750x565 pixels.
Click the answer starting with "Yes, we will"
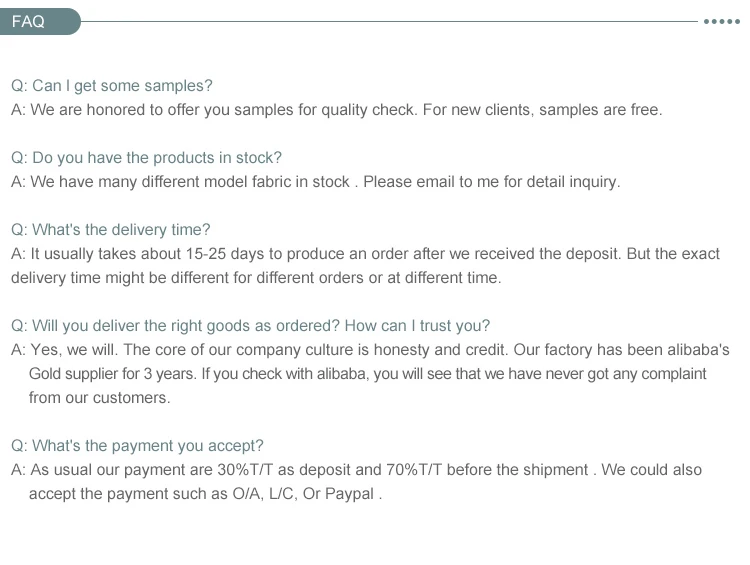pyautogui.click(x=370, y=350)
